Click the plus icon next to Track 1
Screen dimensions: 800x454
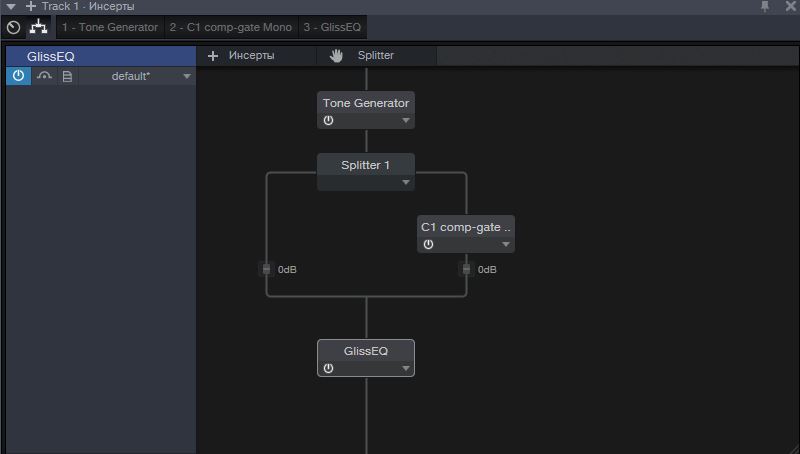[31, 6]
